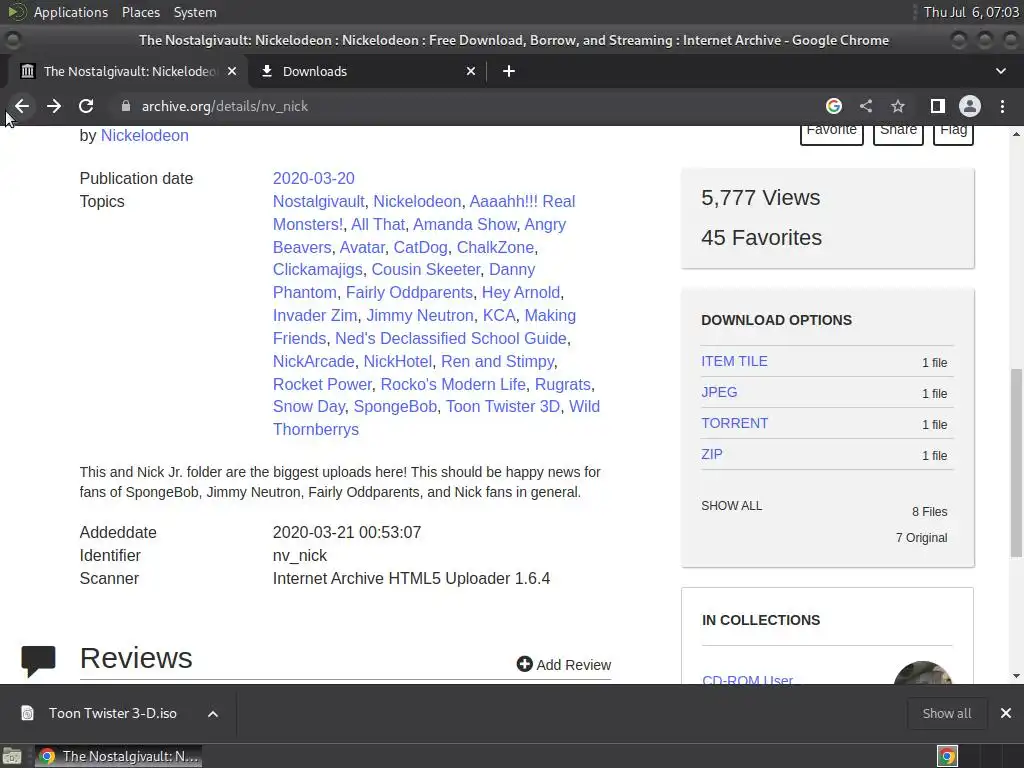Viewport: 1024px width, 768px height.
Task: Click the Chrome taskbar window button
Action: (118, 756)
